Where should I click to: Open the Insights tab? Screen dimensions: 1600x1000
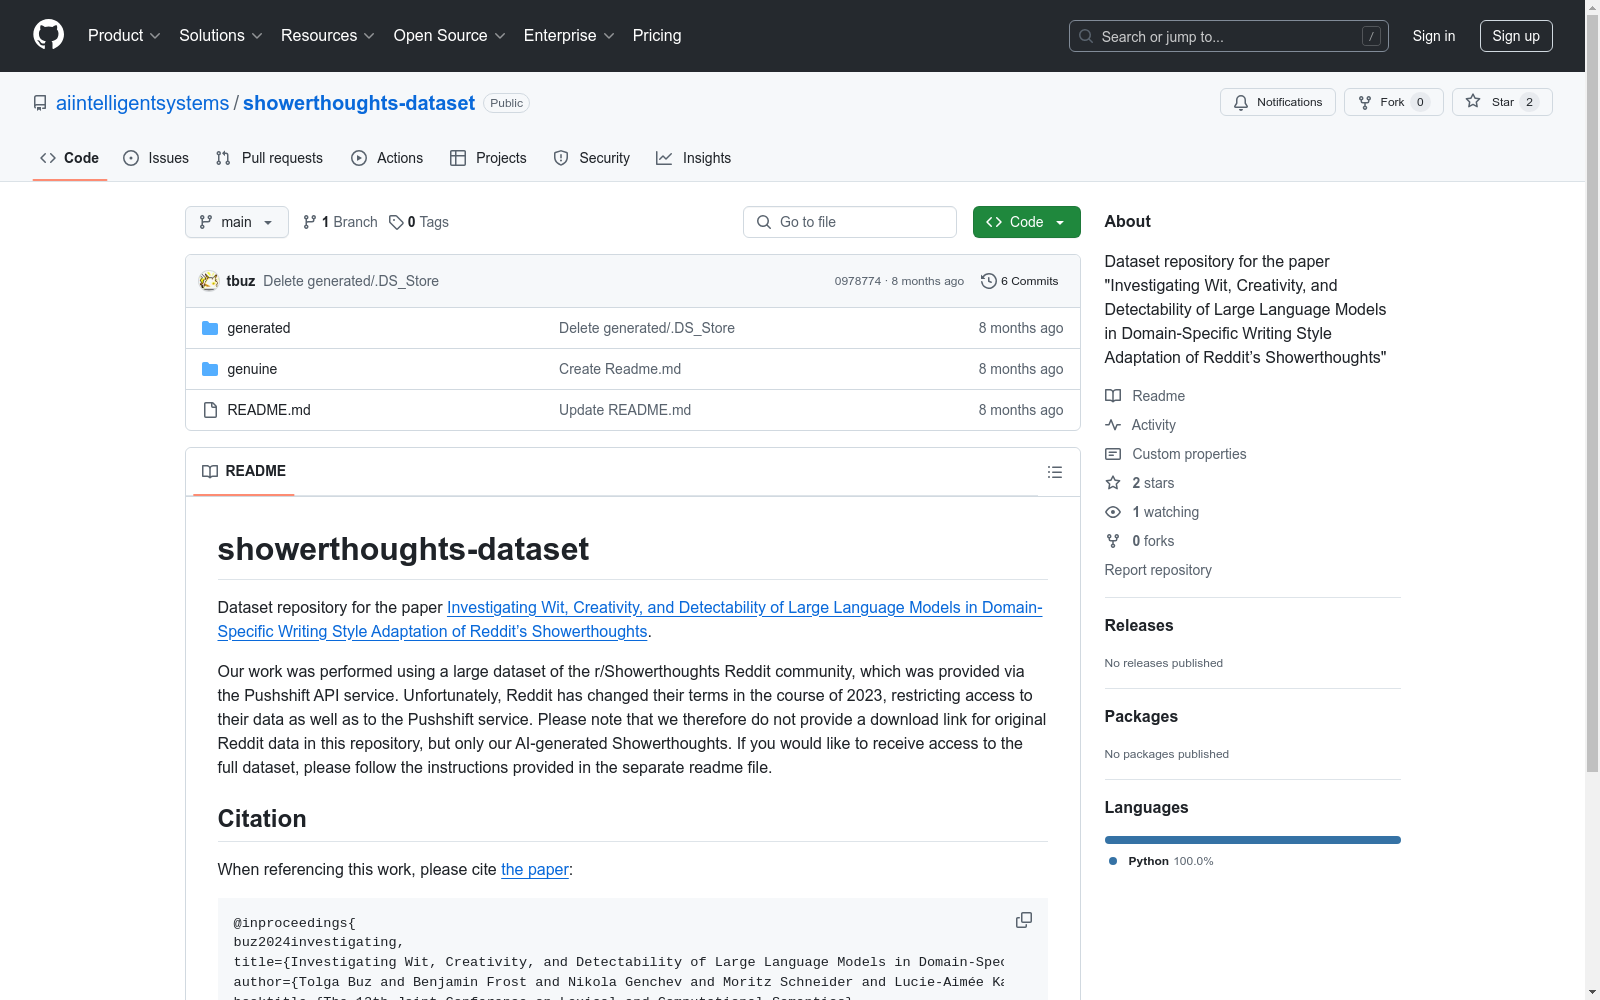(x=694, y=158)
